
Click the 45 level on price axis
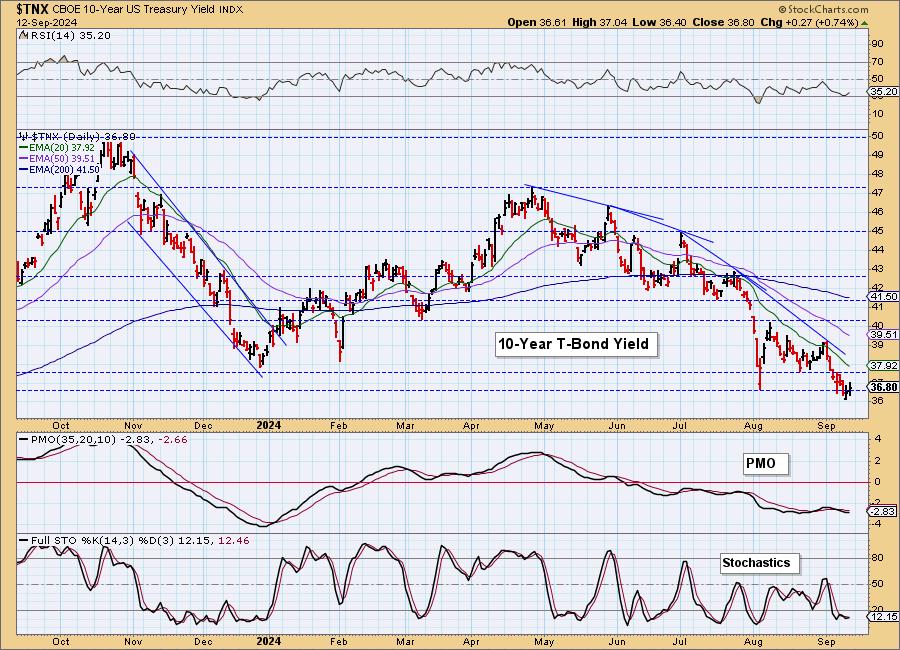[878, 230]
